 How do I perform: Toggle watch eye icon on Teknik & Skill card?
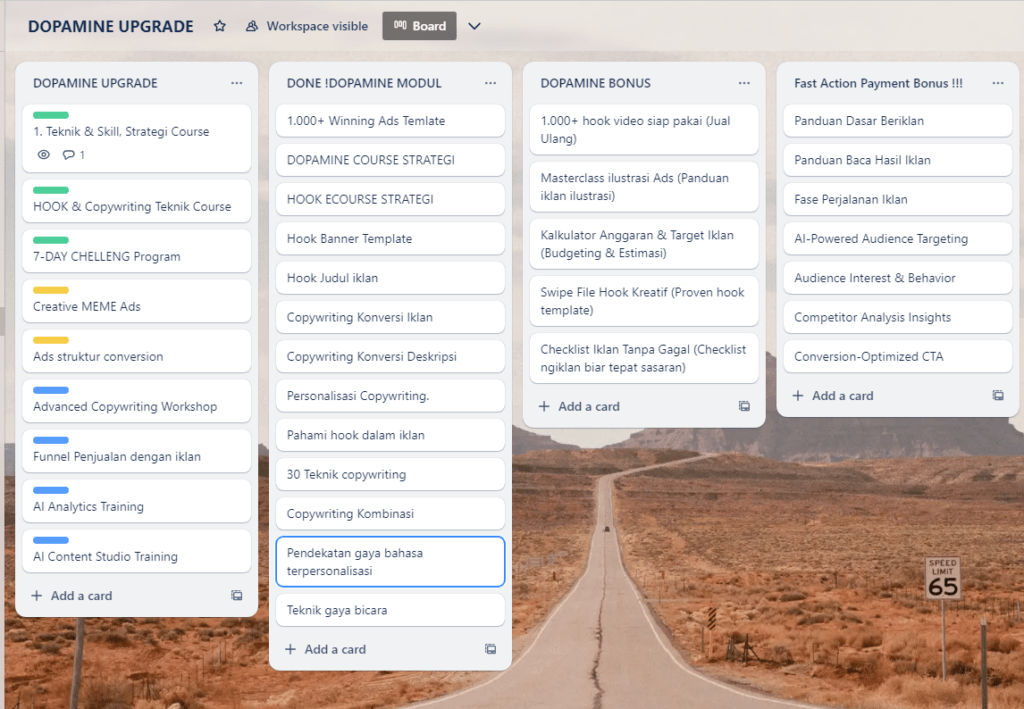point(43,155)
